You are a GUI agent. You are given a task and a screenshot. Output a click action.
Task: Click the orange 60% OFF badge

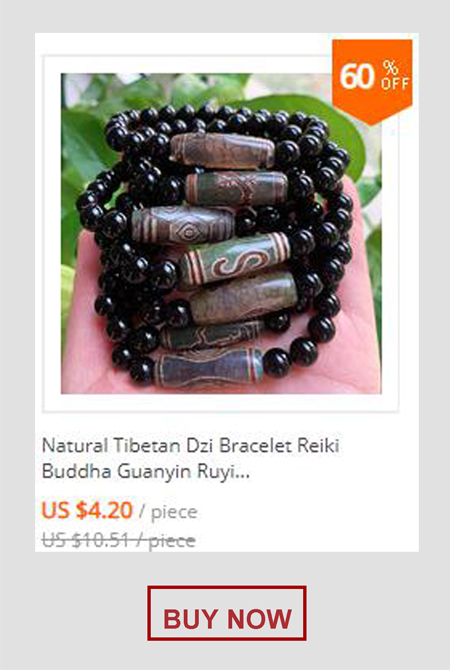coord(372,82)
